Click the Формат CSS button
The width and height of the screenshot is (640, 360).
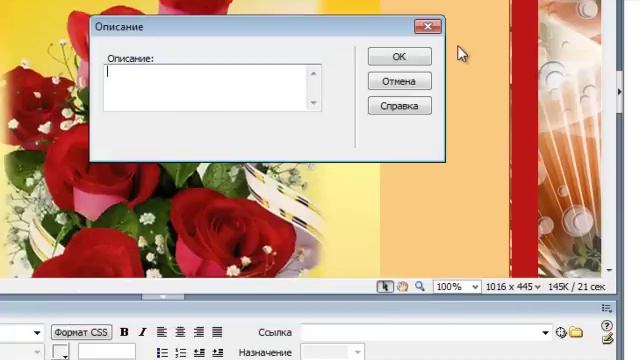81,332
